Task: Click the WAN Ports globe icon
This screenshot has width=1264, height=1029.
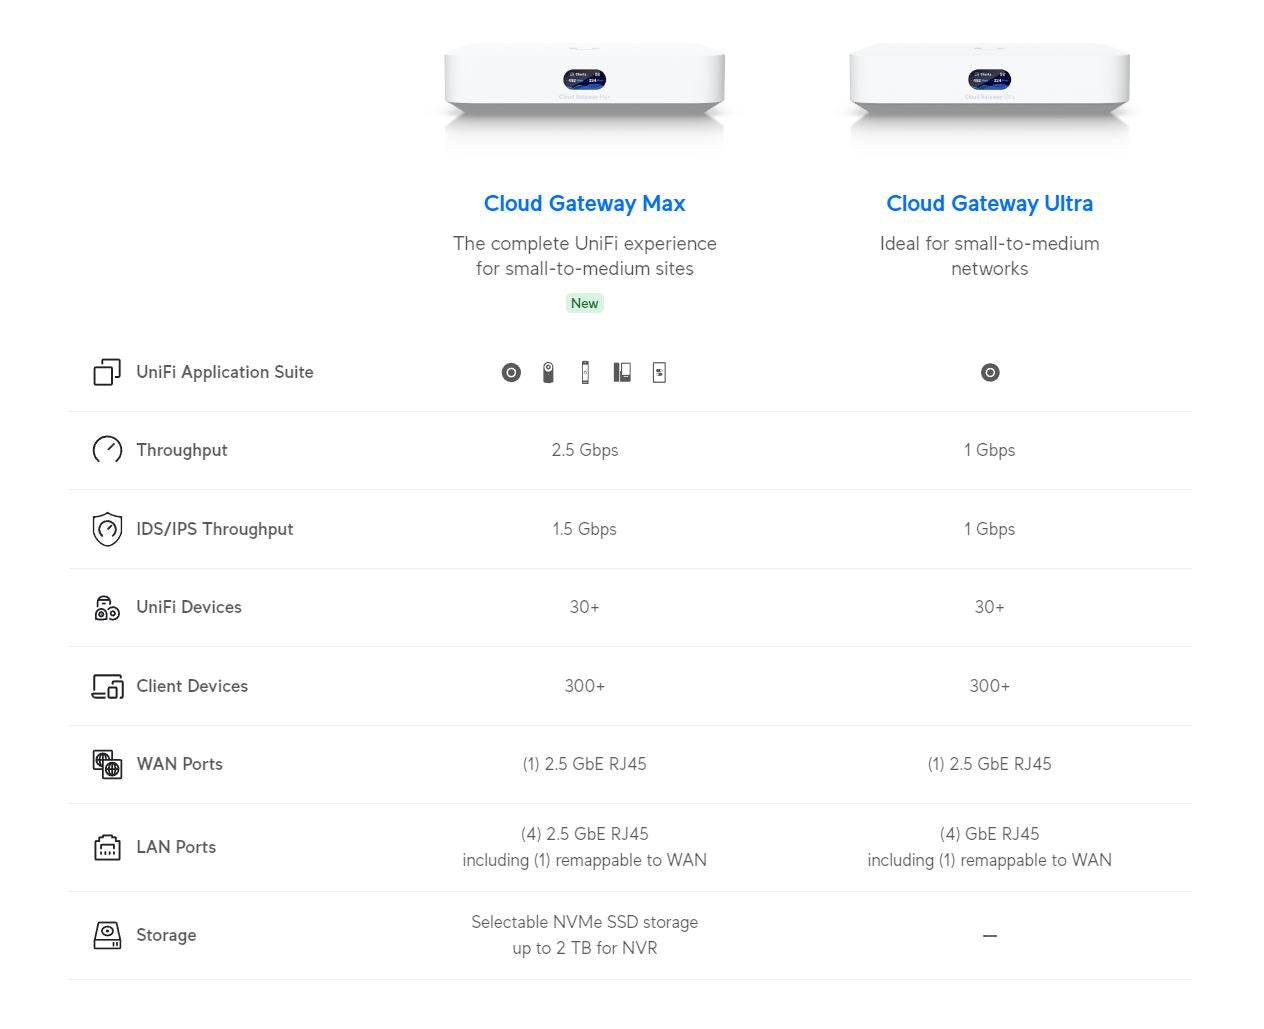Action: (107, 764)
